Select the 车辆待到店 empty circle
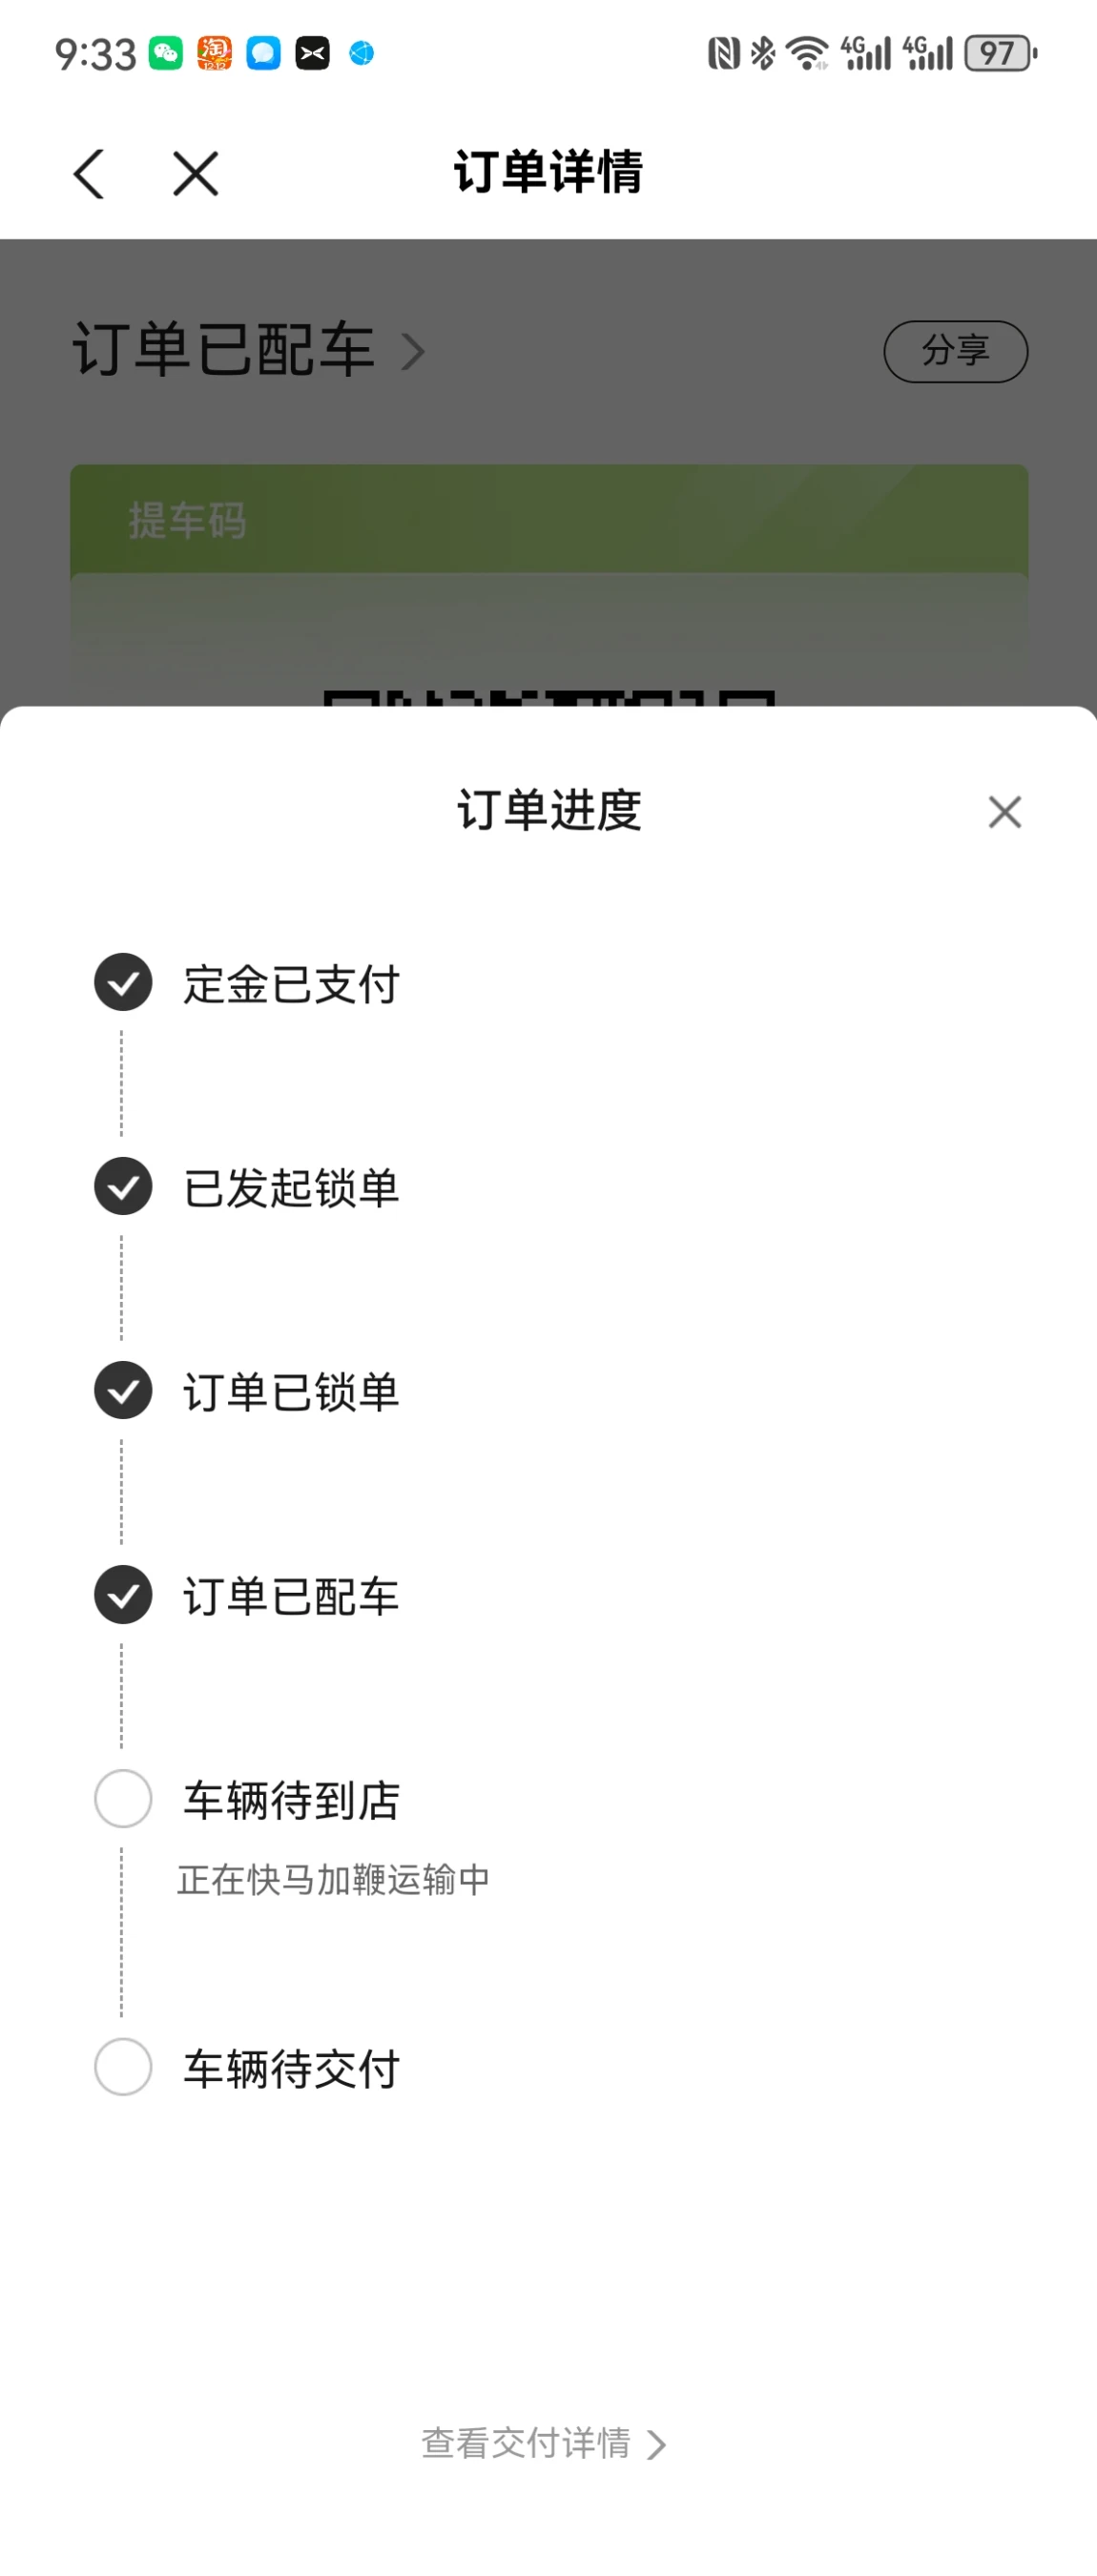 pos(123,1798)
